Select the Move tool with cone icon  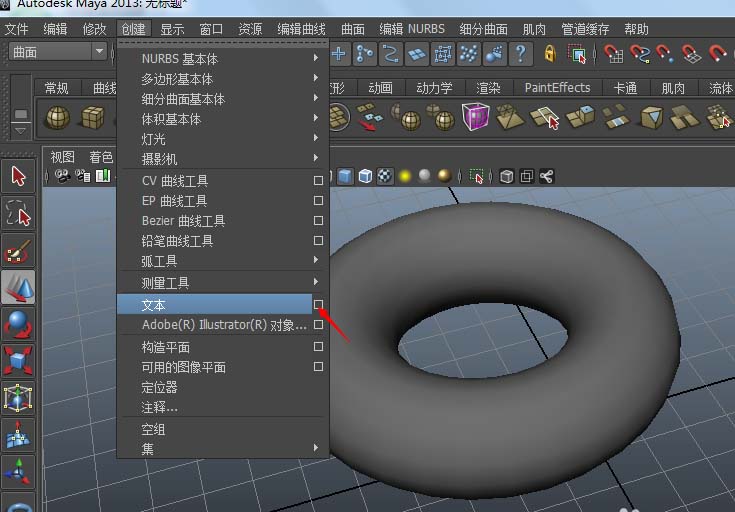coord(18,287)
